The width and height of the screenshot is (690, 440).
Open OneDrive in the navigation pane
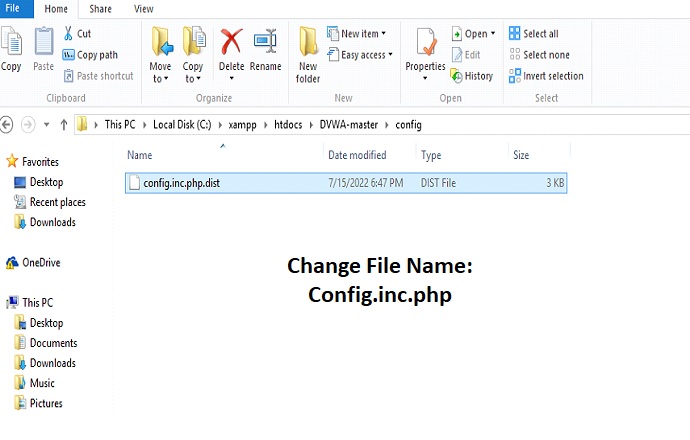[33, 263]
